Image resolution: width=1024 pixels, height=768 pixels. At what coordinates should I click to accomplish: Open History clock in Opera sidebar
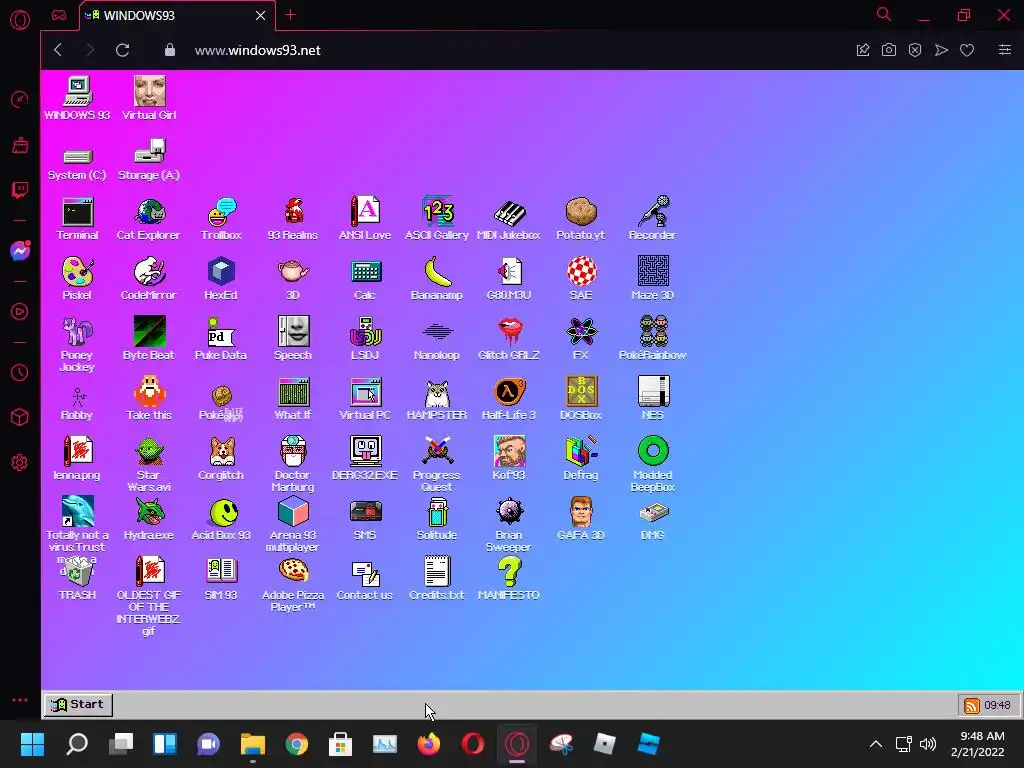20,373
